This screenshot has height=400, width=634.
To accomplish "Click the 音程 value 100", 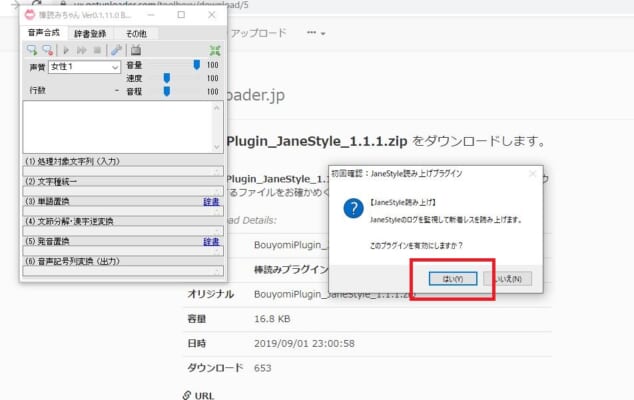I will (213, 92).
